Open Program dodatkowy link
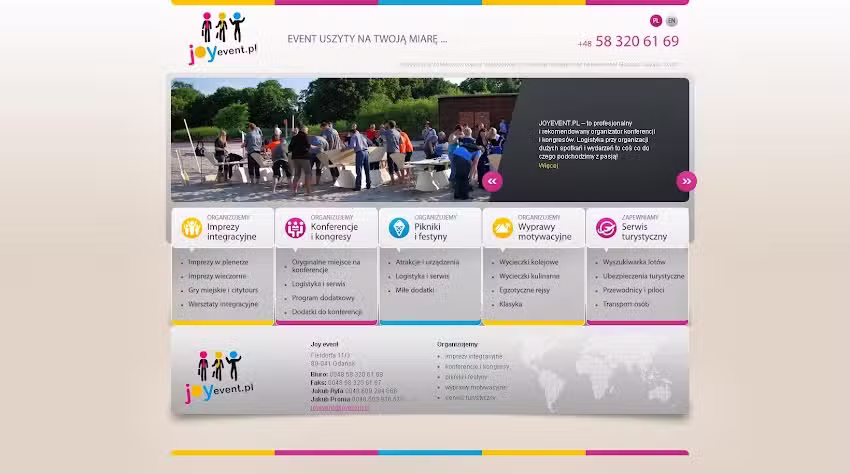This screenshot has width=850, height=474. 323,298
